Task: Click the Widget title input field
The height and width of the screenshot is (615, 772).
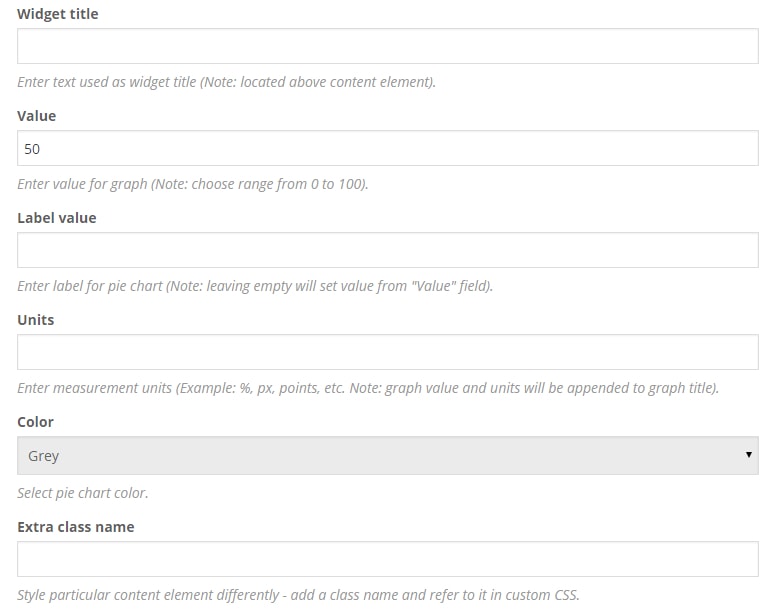Action: tap(388, 47)
